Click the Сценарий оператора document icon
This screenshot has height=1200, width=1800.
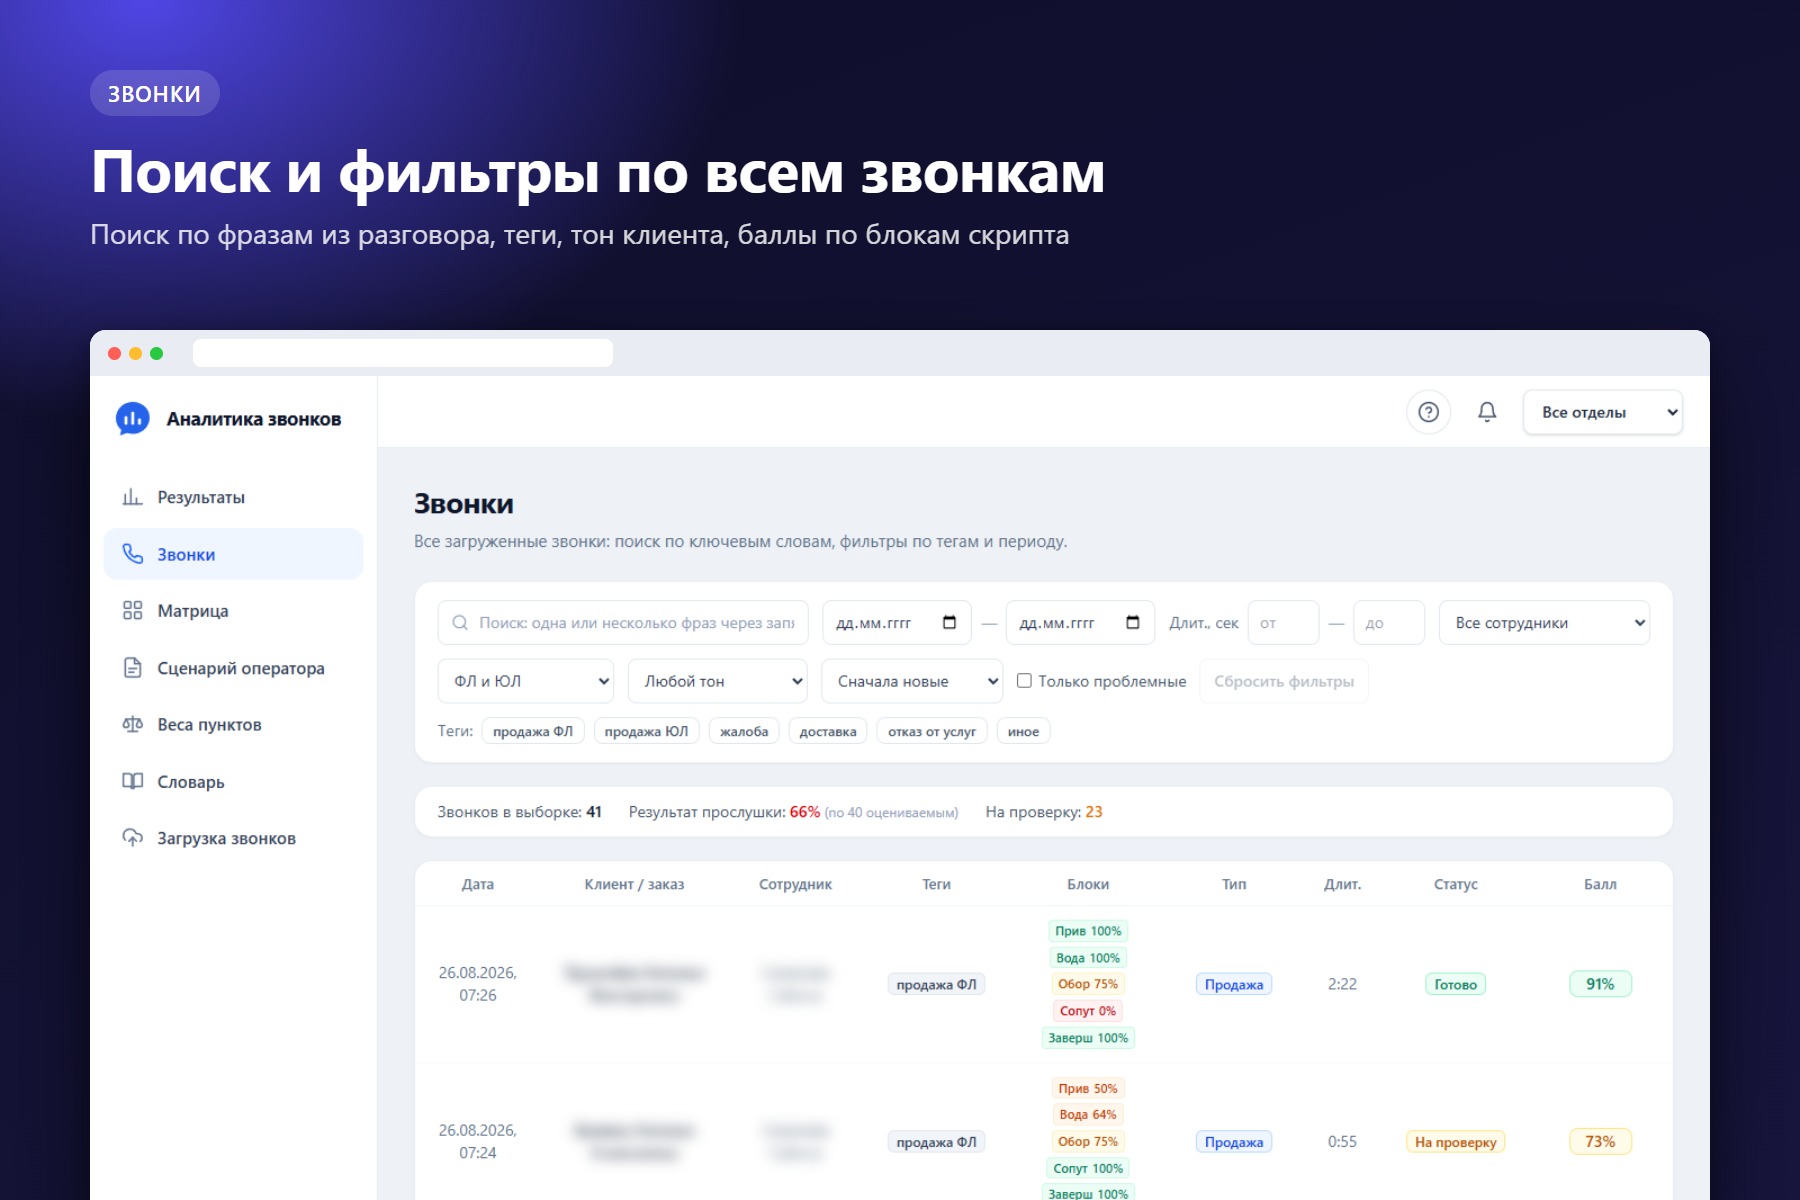tap(132, 668)
